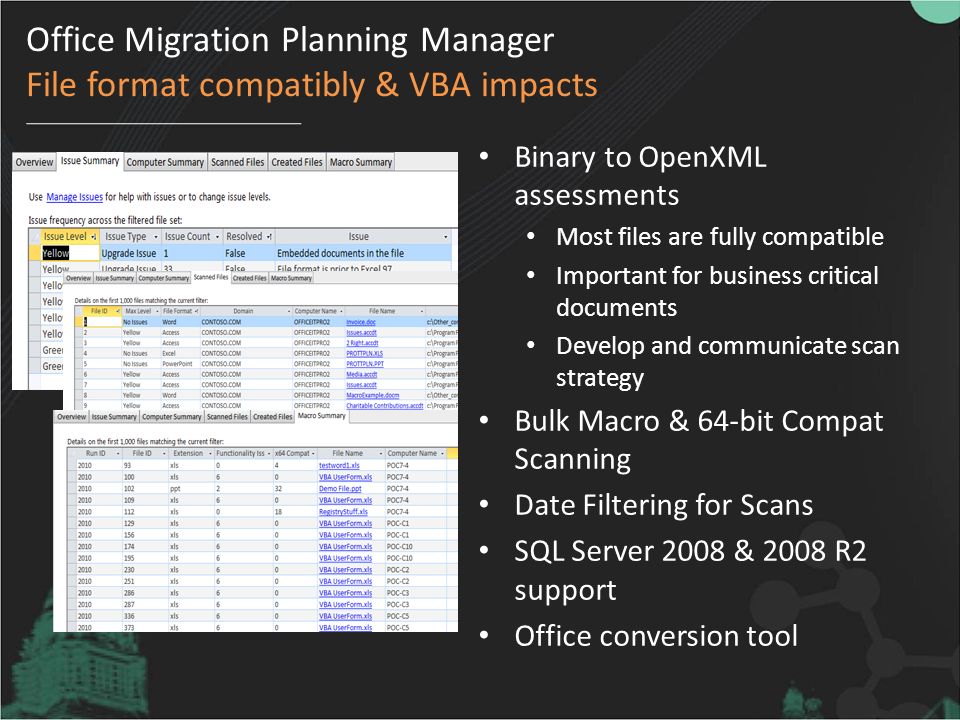This screenshot has height=720, width=960.
Task: Open VBA UserForm.xls link for File ID 230
Action: [345, 570]
